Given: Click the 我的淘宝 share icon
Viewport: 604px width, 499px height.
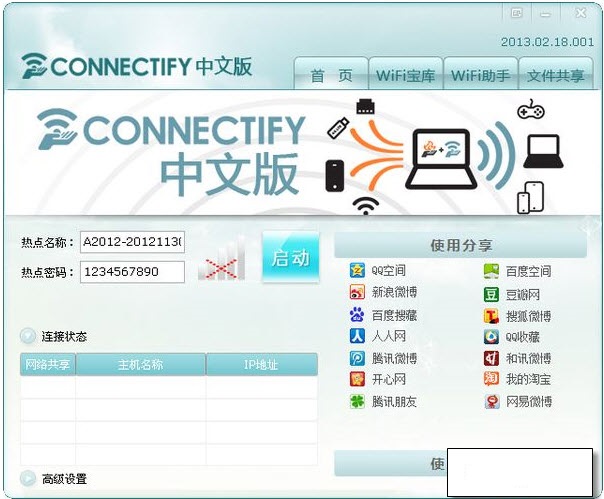Looking at the screenshot, I should pos(491,379).
